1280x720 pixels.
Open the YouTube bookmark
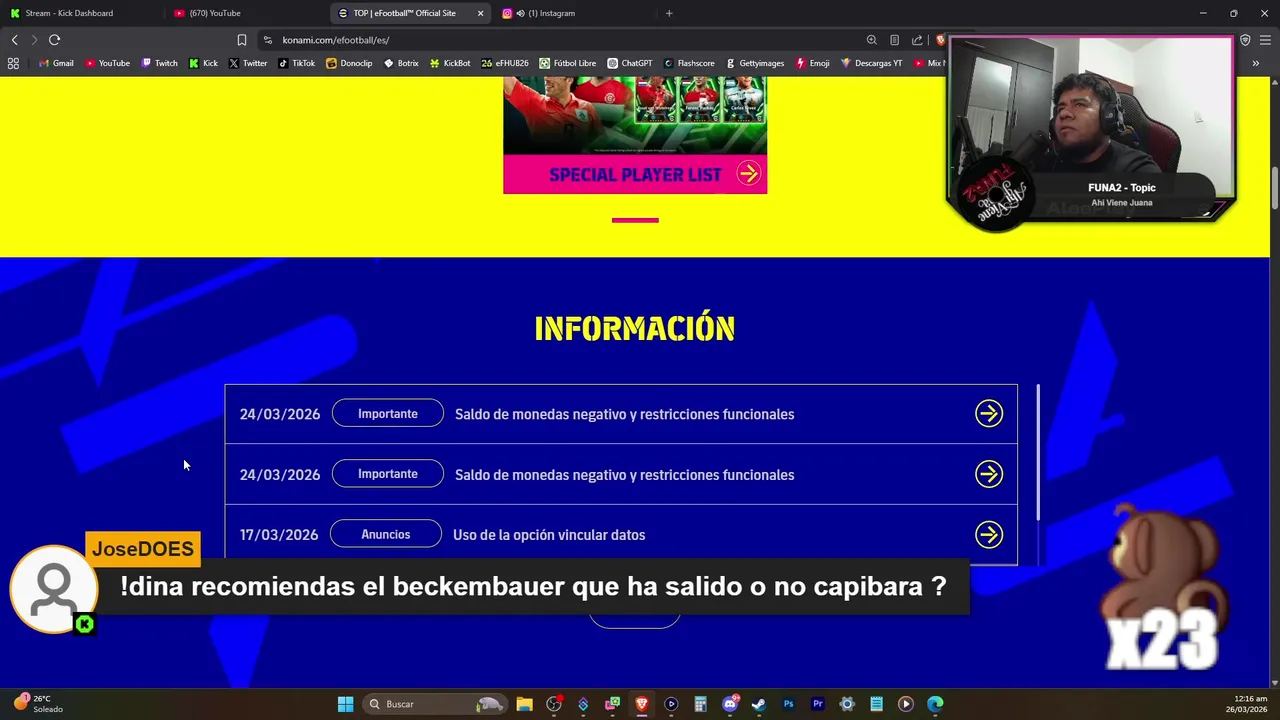click(x=107, y=63)
